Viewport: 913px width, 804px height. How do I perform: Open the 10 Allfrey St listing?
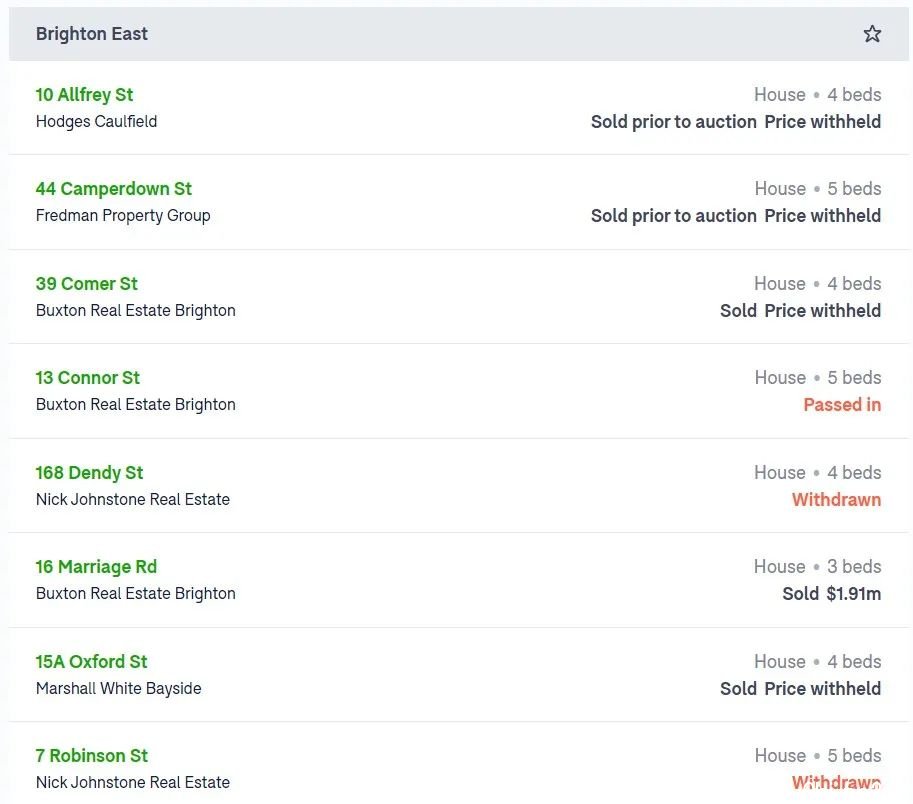tap(84, 94)
